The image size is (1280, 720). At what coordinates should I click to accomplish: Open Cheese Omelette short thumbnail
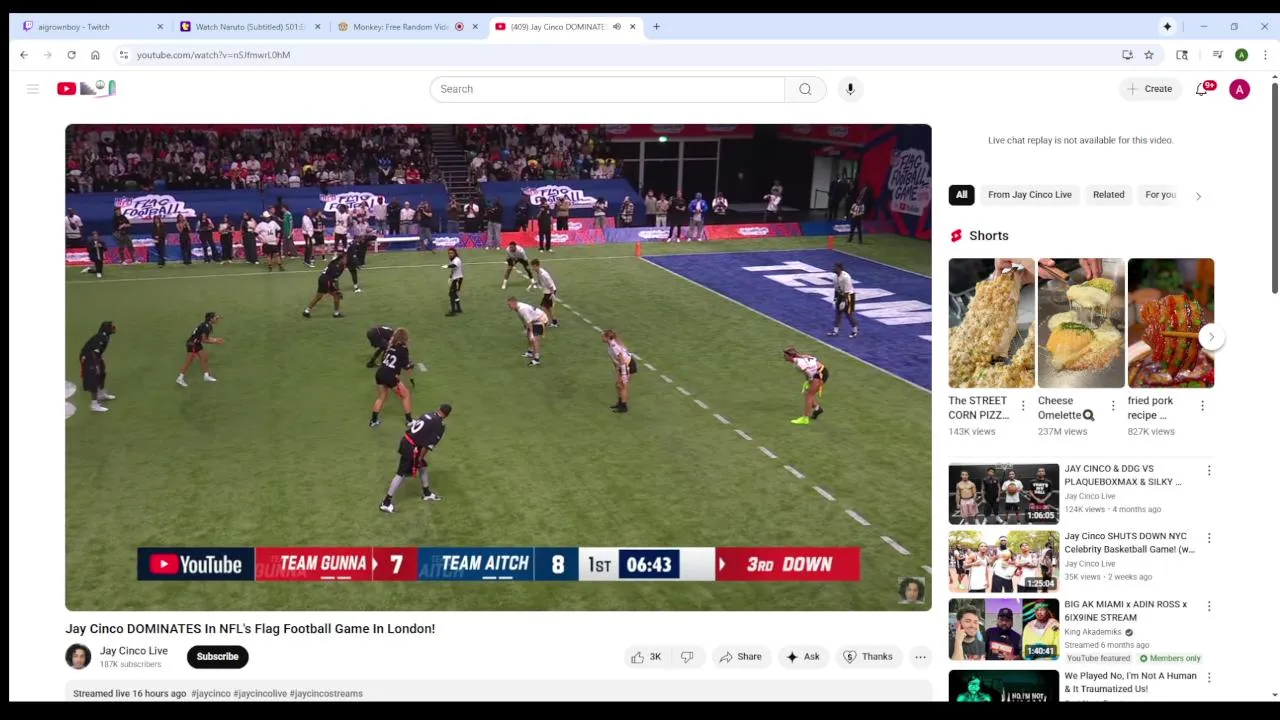[x=1081, y=323]
